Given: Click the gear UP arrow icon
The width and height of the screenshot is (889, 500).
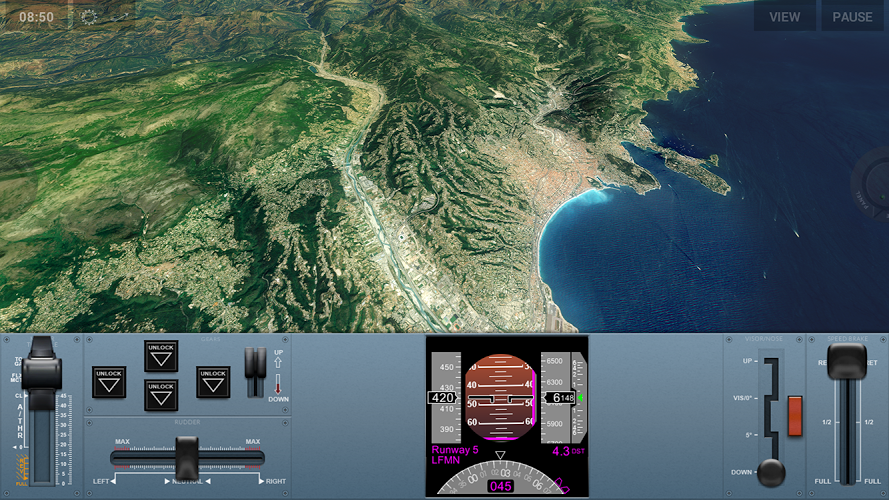Looking at the screenshot, I should pyautogui.click(x=278, y=364).
